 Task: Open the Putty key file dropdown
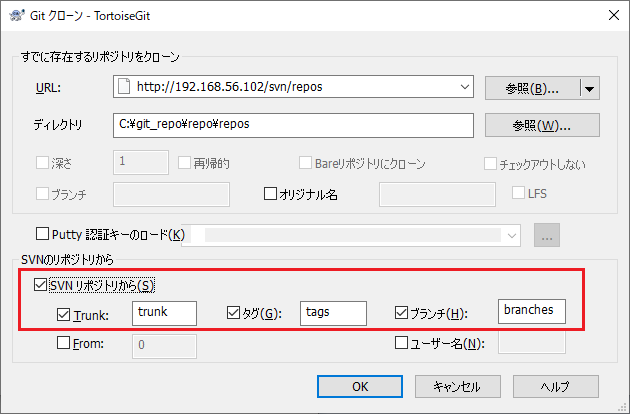pos(511,236)
